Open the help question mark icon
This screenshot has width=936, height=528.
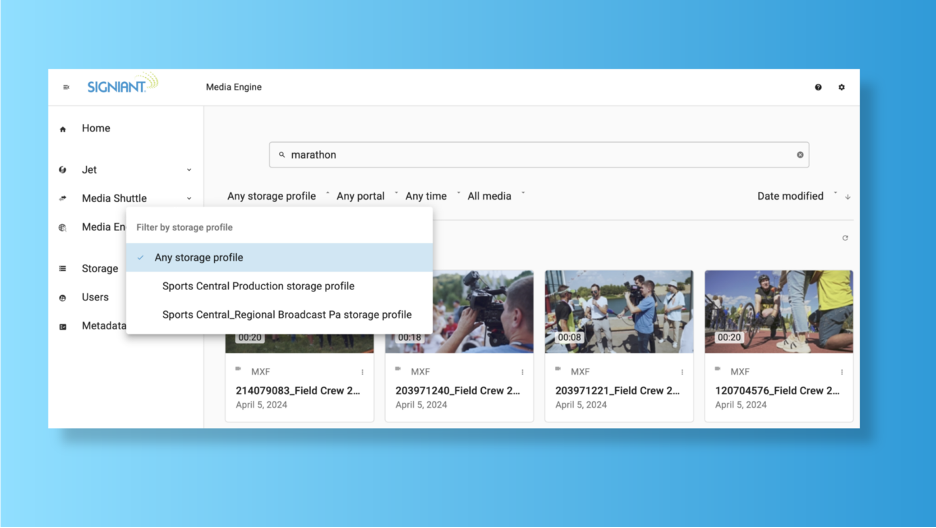click(x=818, y=87)
